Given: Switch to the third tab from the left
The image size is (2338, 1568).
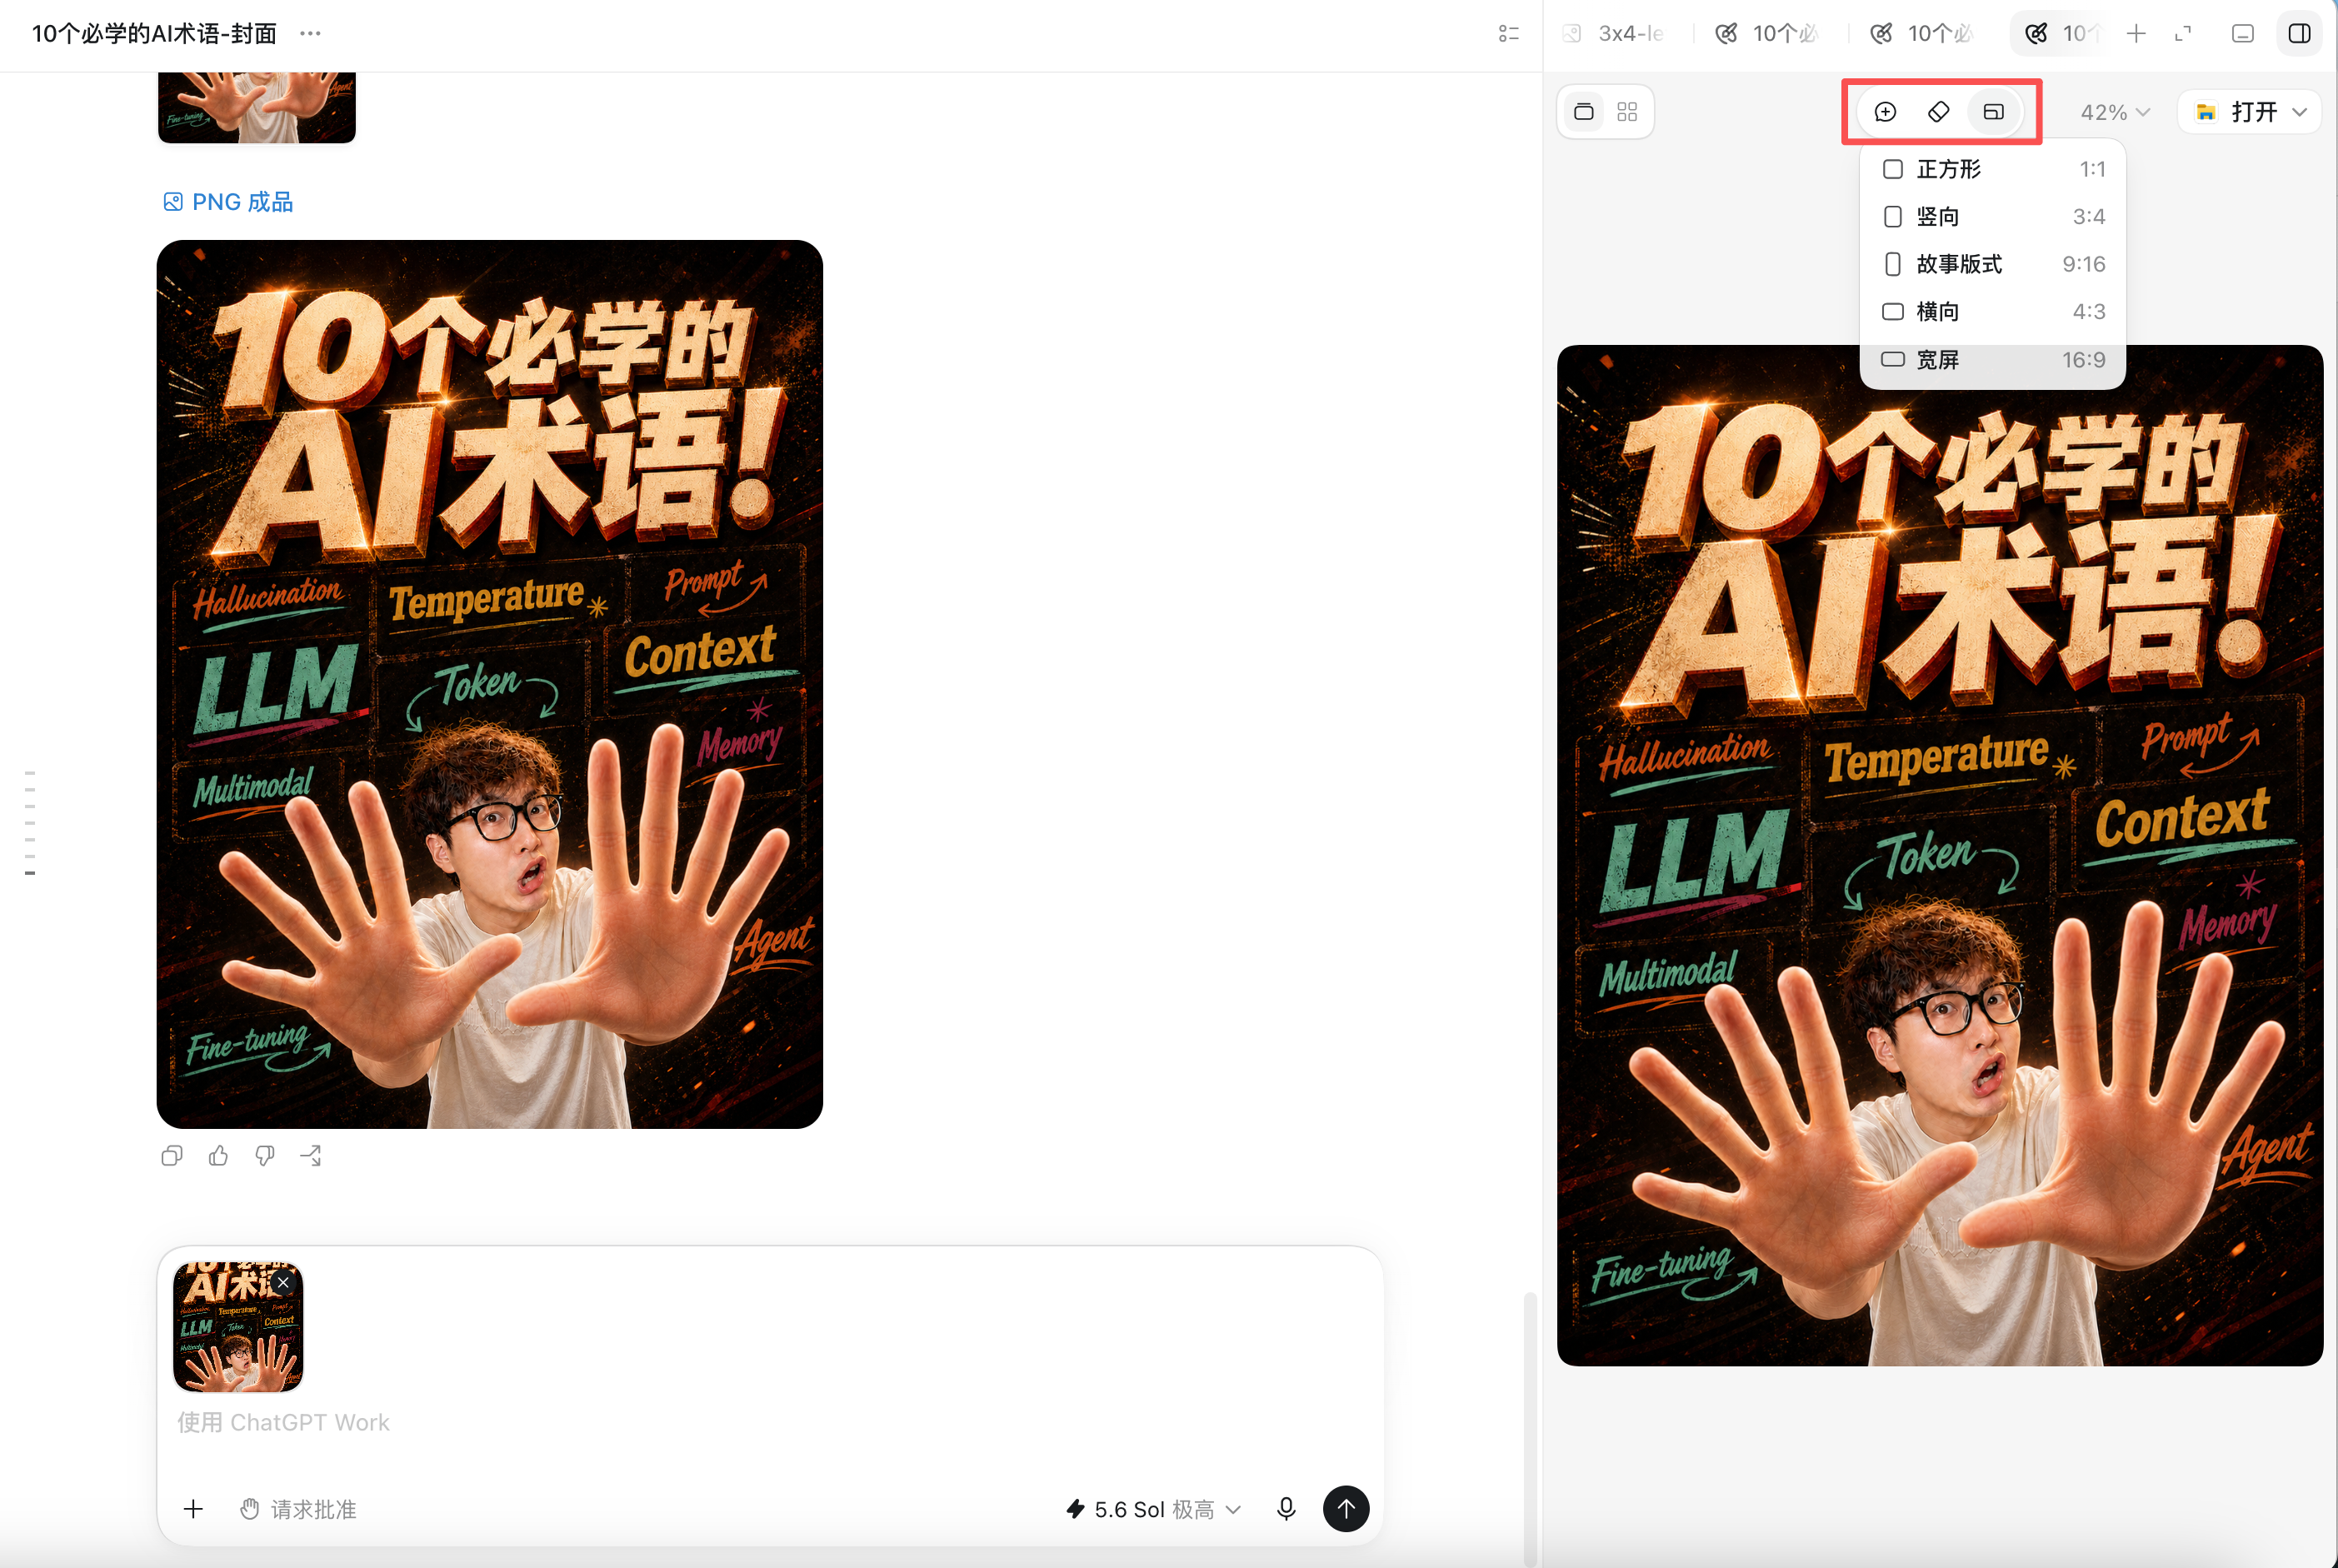Looking at the screenshot, I should tap(1923, 34).
